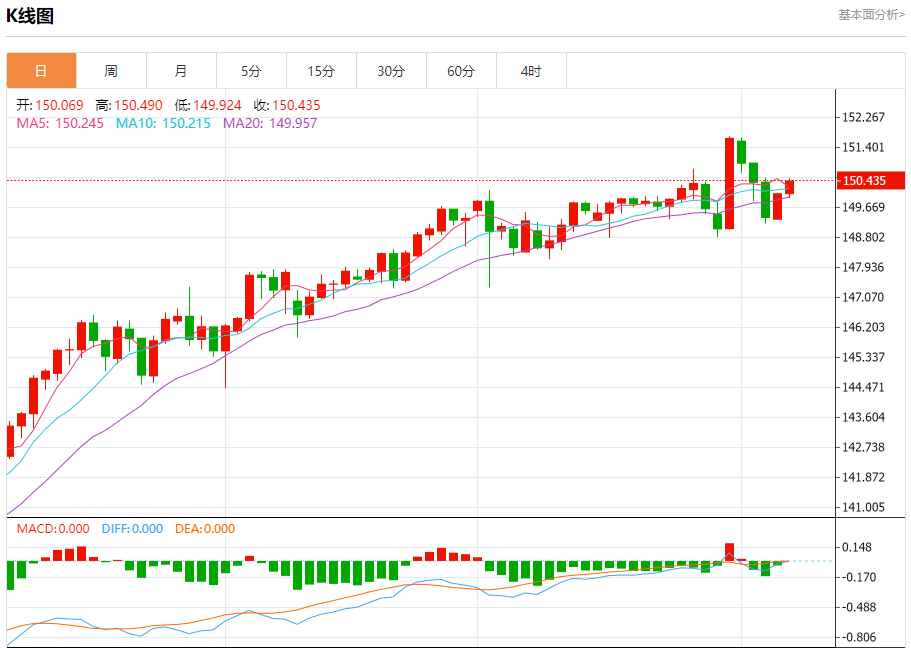Show the 30分 interval chart
Screen dimensions: 911x648
coord(391,71)
